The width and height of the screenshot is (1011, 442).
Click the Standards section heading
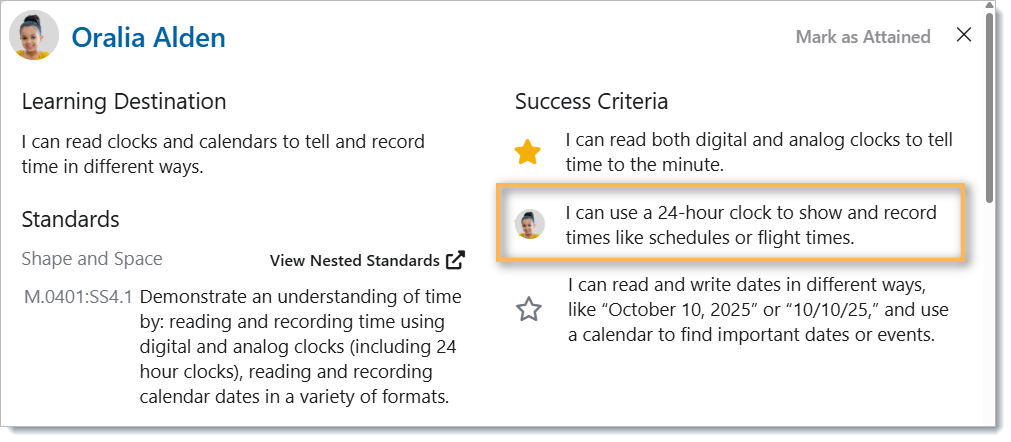tap(71, 219)
